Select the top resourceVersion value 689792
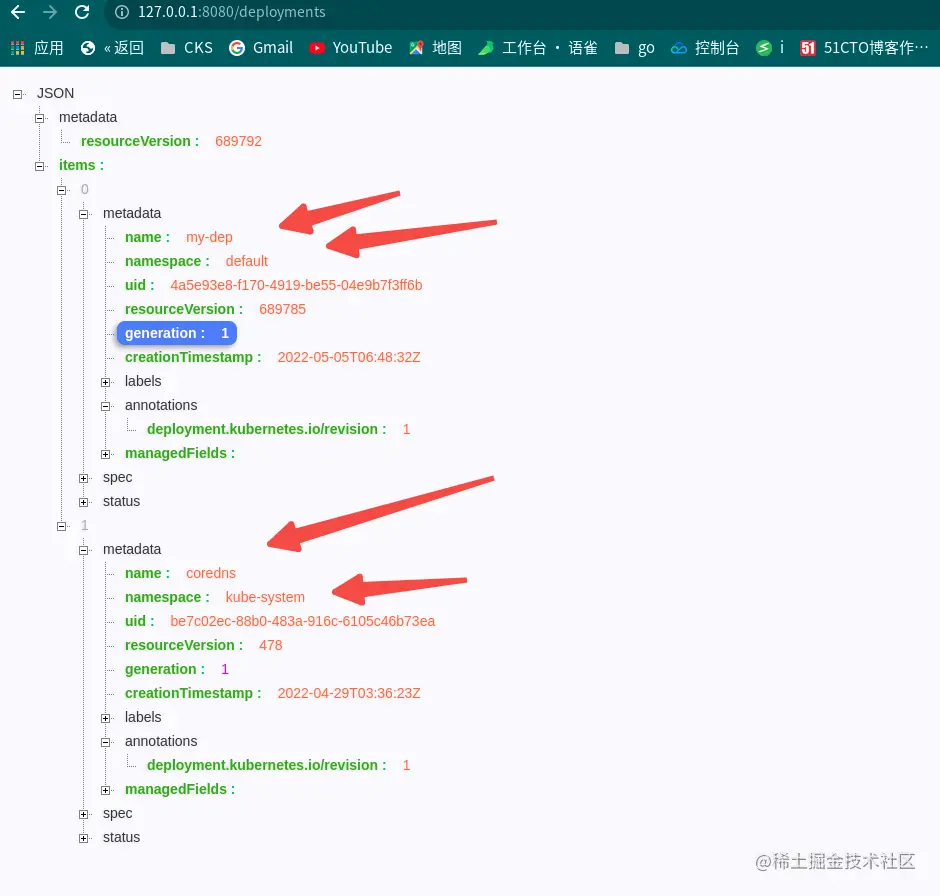This screenshot has width=940, height=896. click(238, 141)
